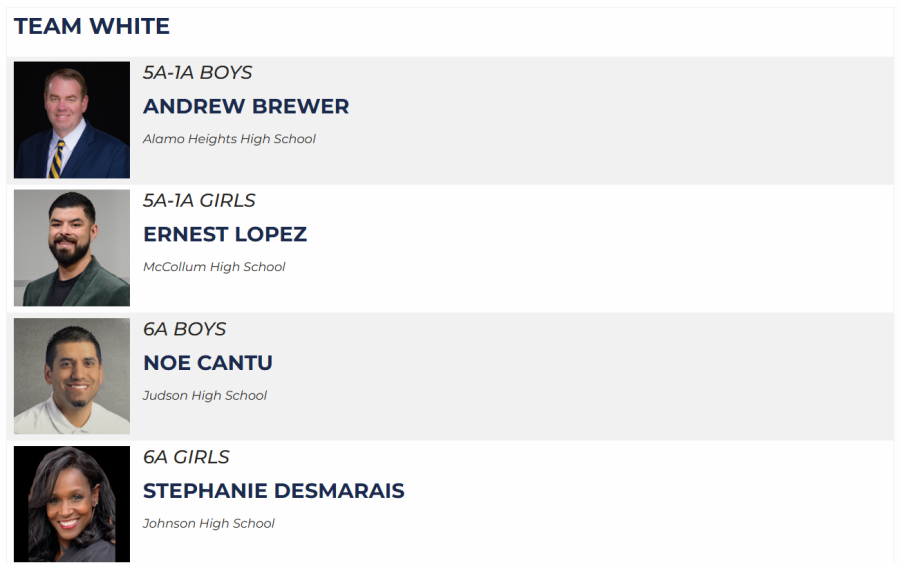
Task: Click the Andrew Brewer name link
Action: [246, 106]
